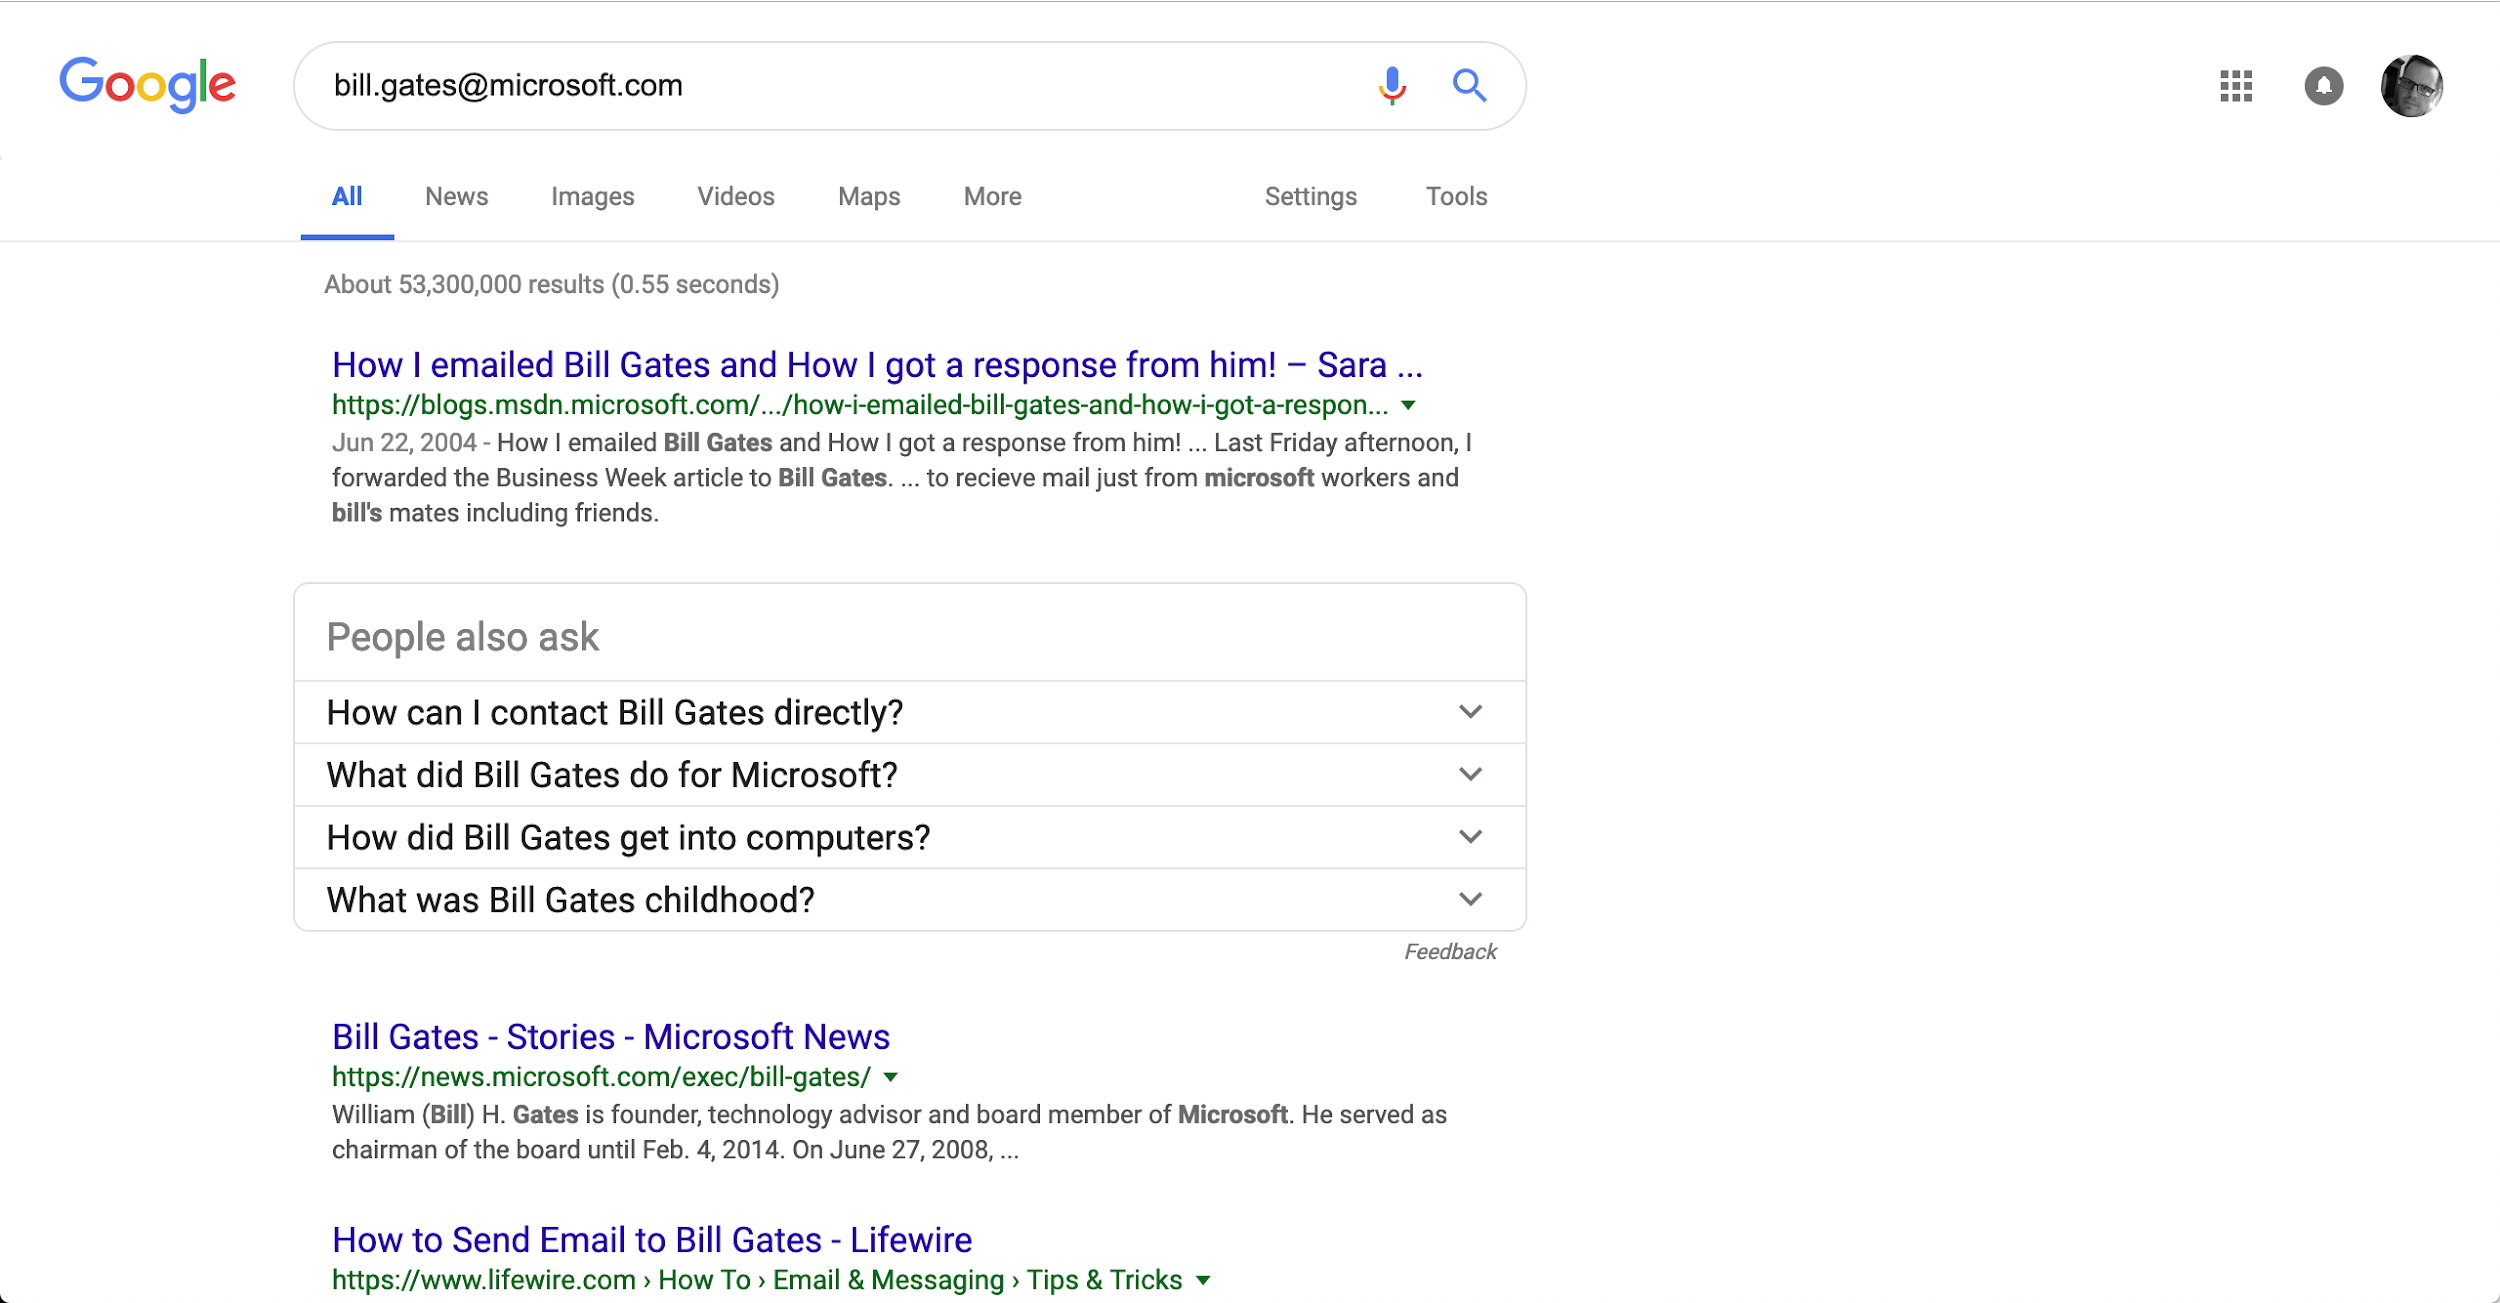Open dropdown arrow next to lifewire URL
The image size is (2500, 1303).
1203,1280
